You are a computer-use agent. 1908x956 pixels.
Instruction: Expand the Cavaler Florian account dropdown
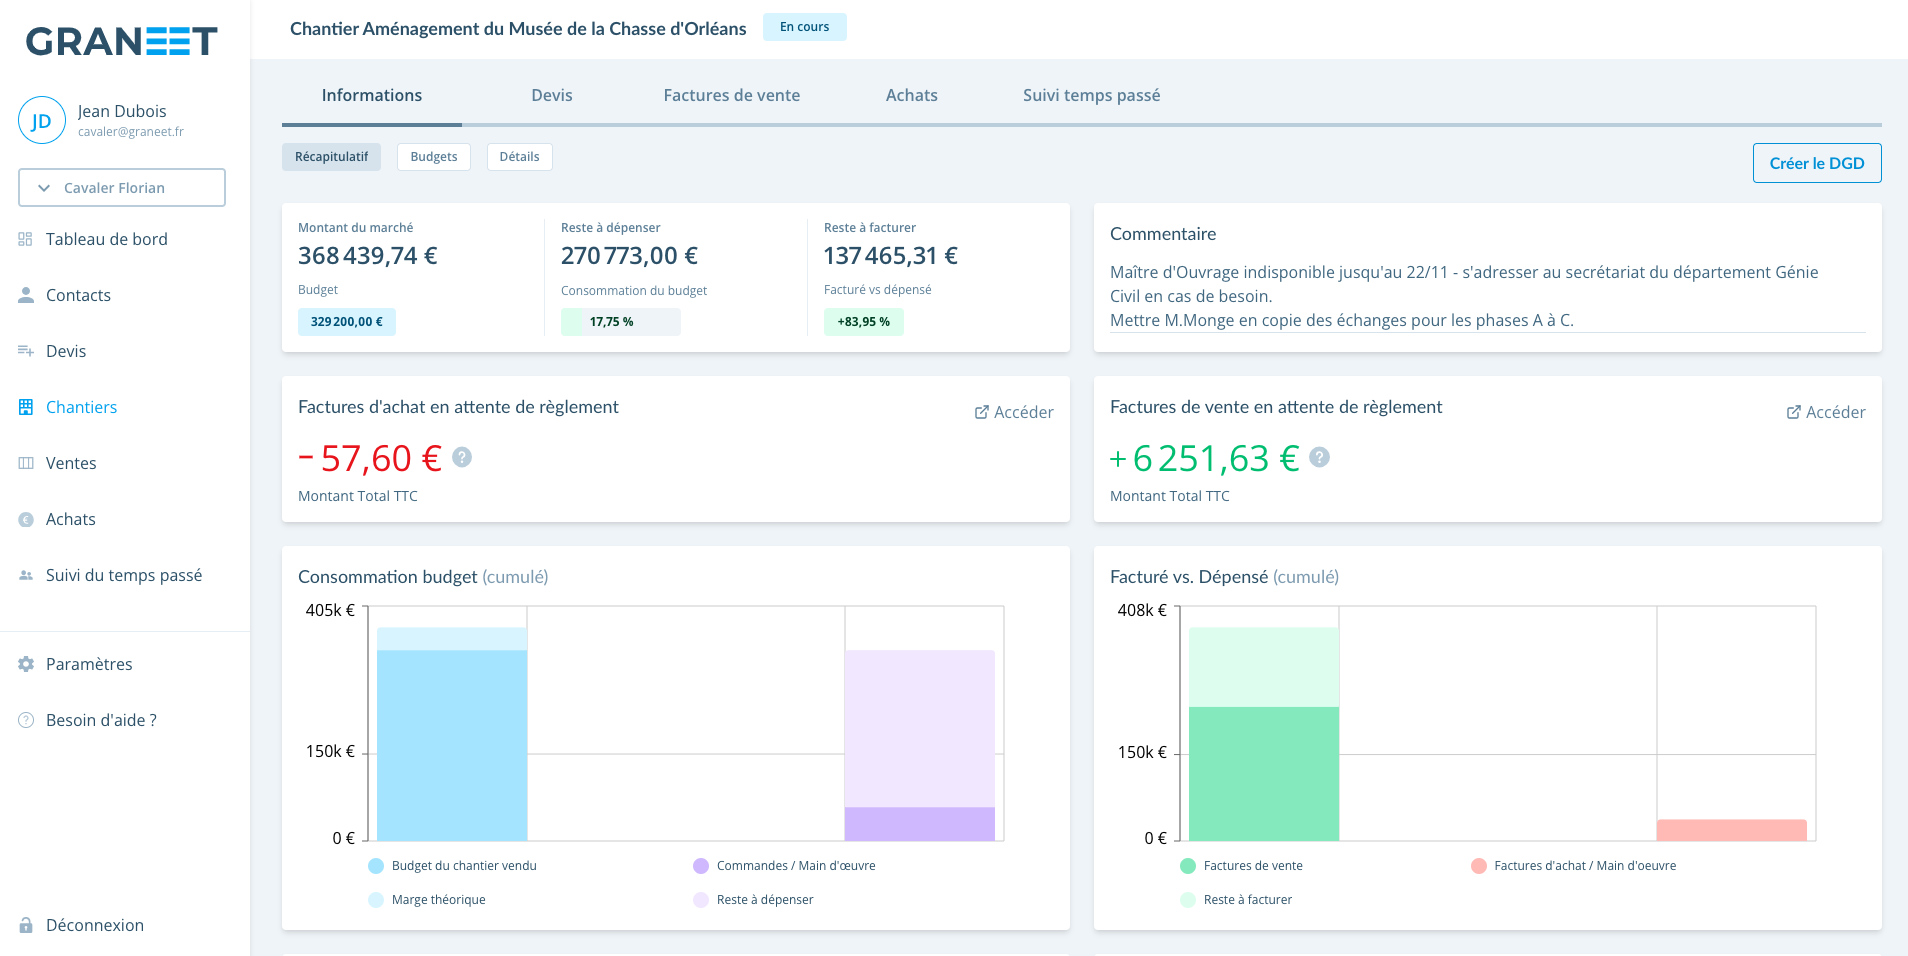122,188
